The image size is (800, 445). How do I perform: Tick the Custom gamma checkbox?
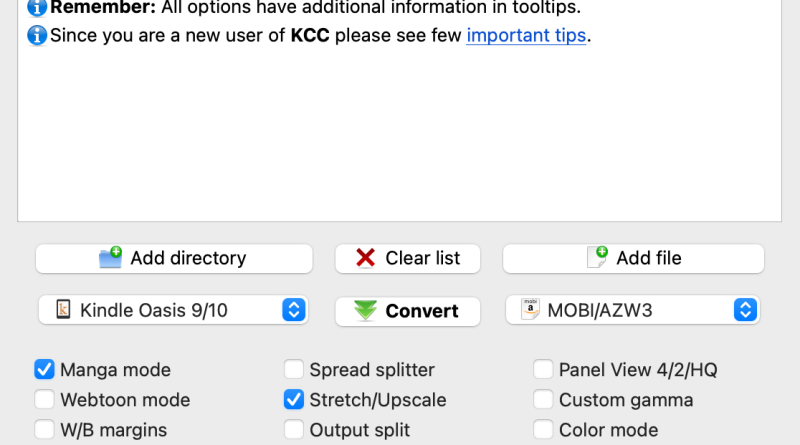pyautogui.click(x=543, y=400)
